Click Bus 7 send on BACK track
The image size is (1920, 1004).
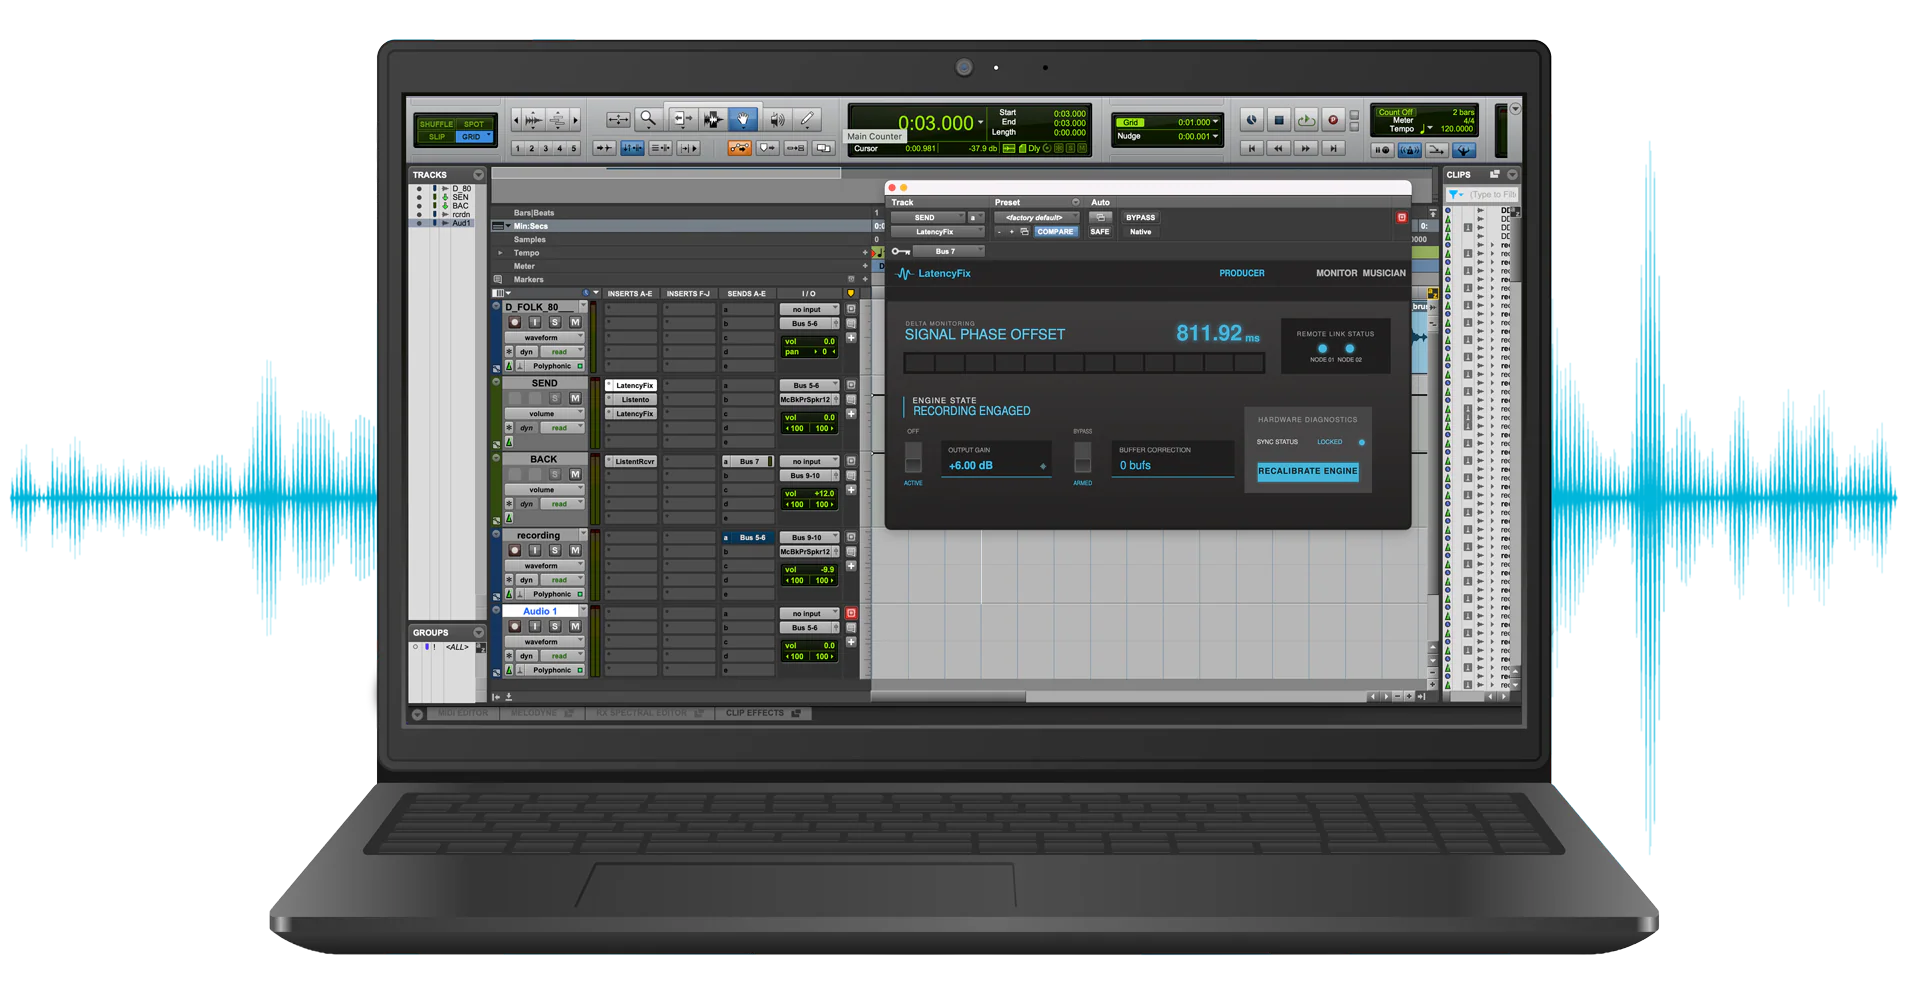click(749, 462)
